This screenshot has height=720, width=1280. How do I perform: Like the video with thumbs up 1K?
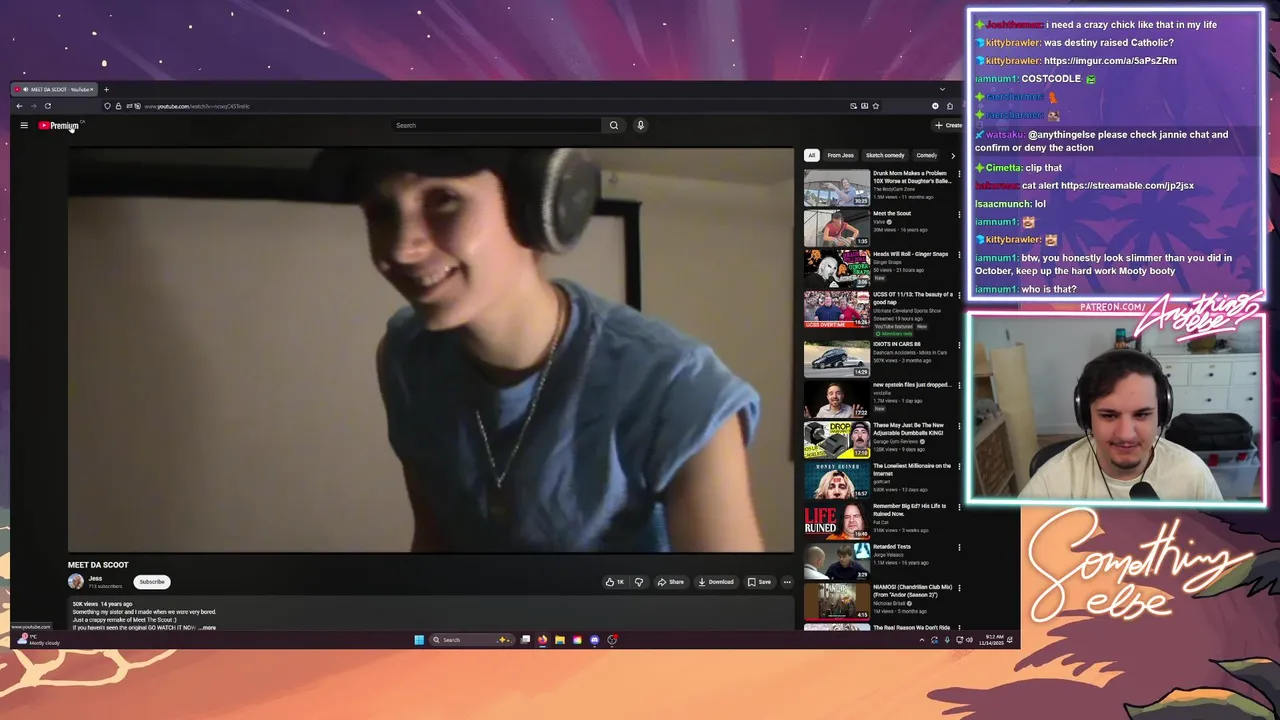point(614,582)
